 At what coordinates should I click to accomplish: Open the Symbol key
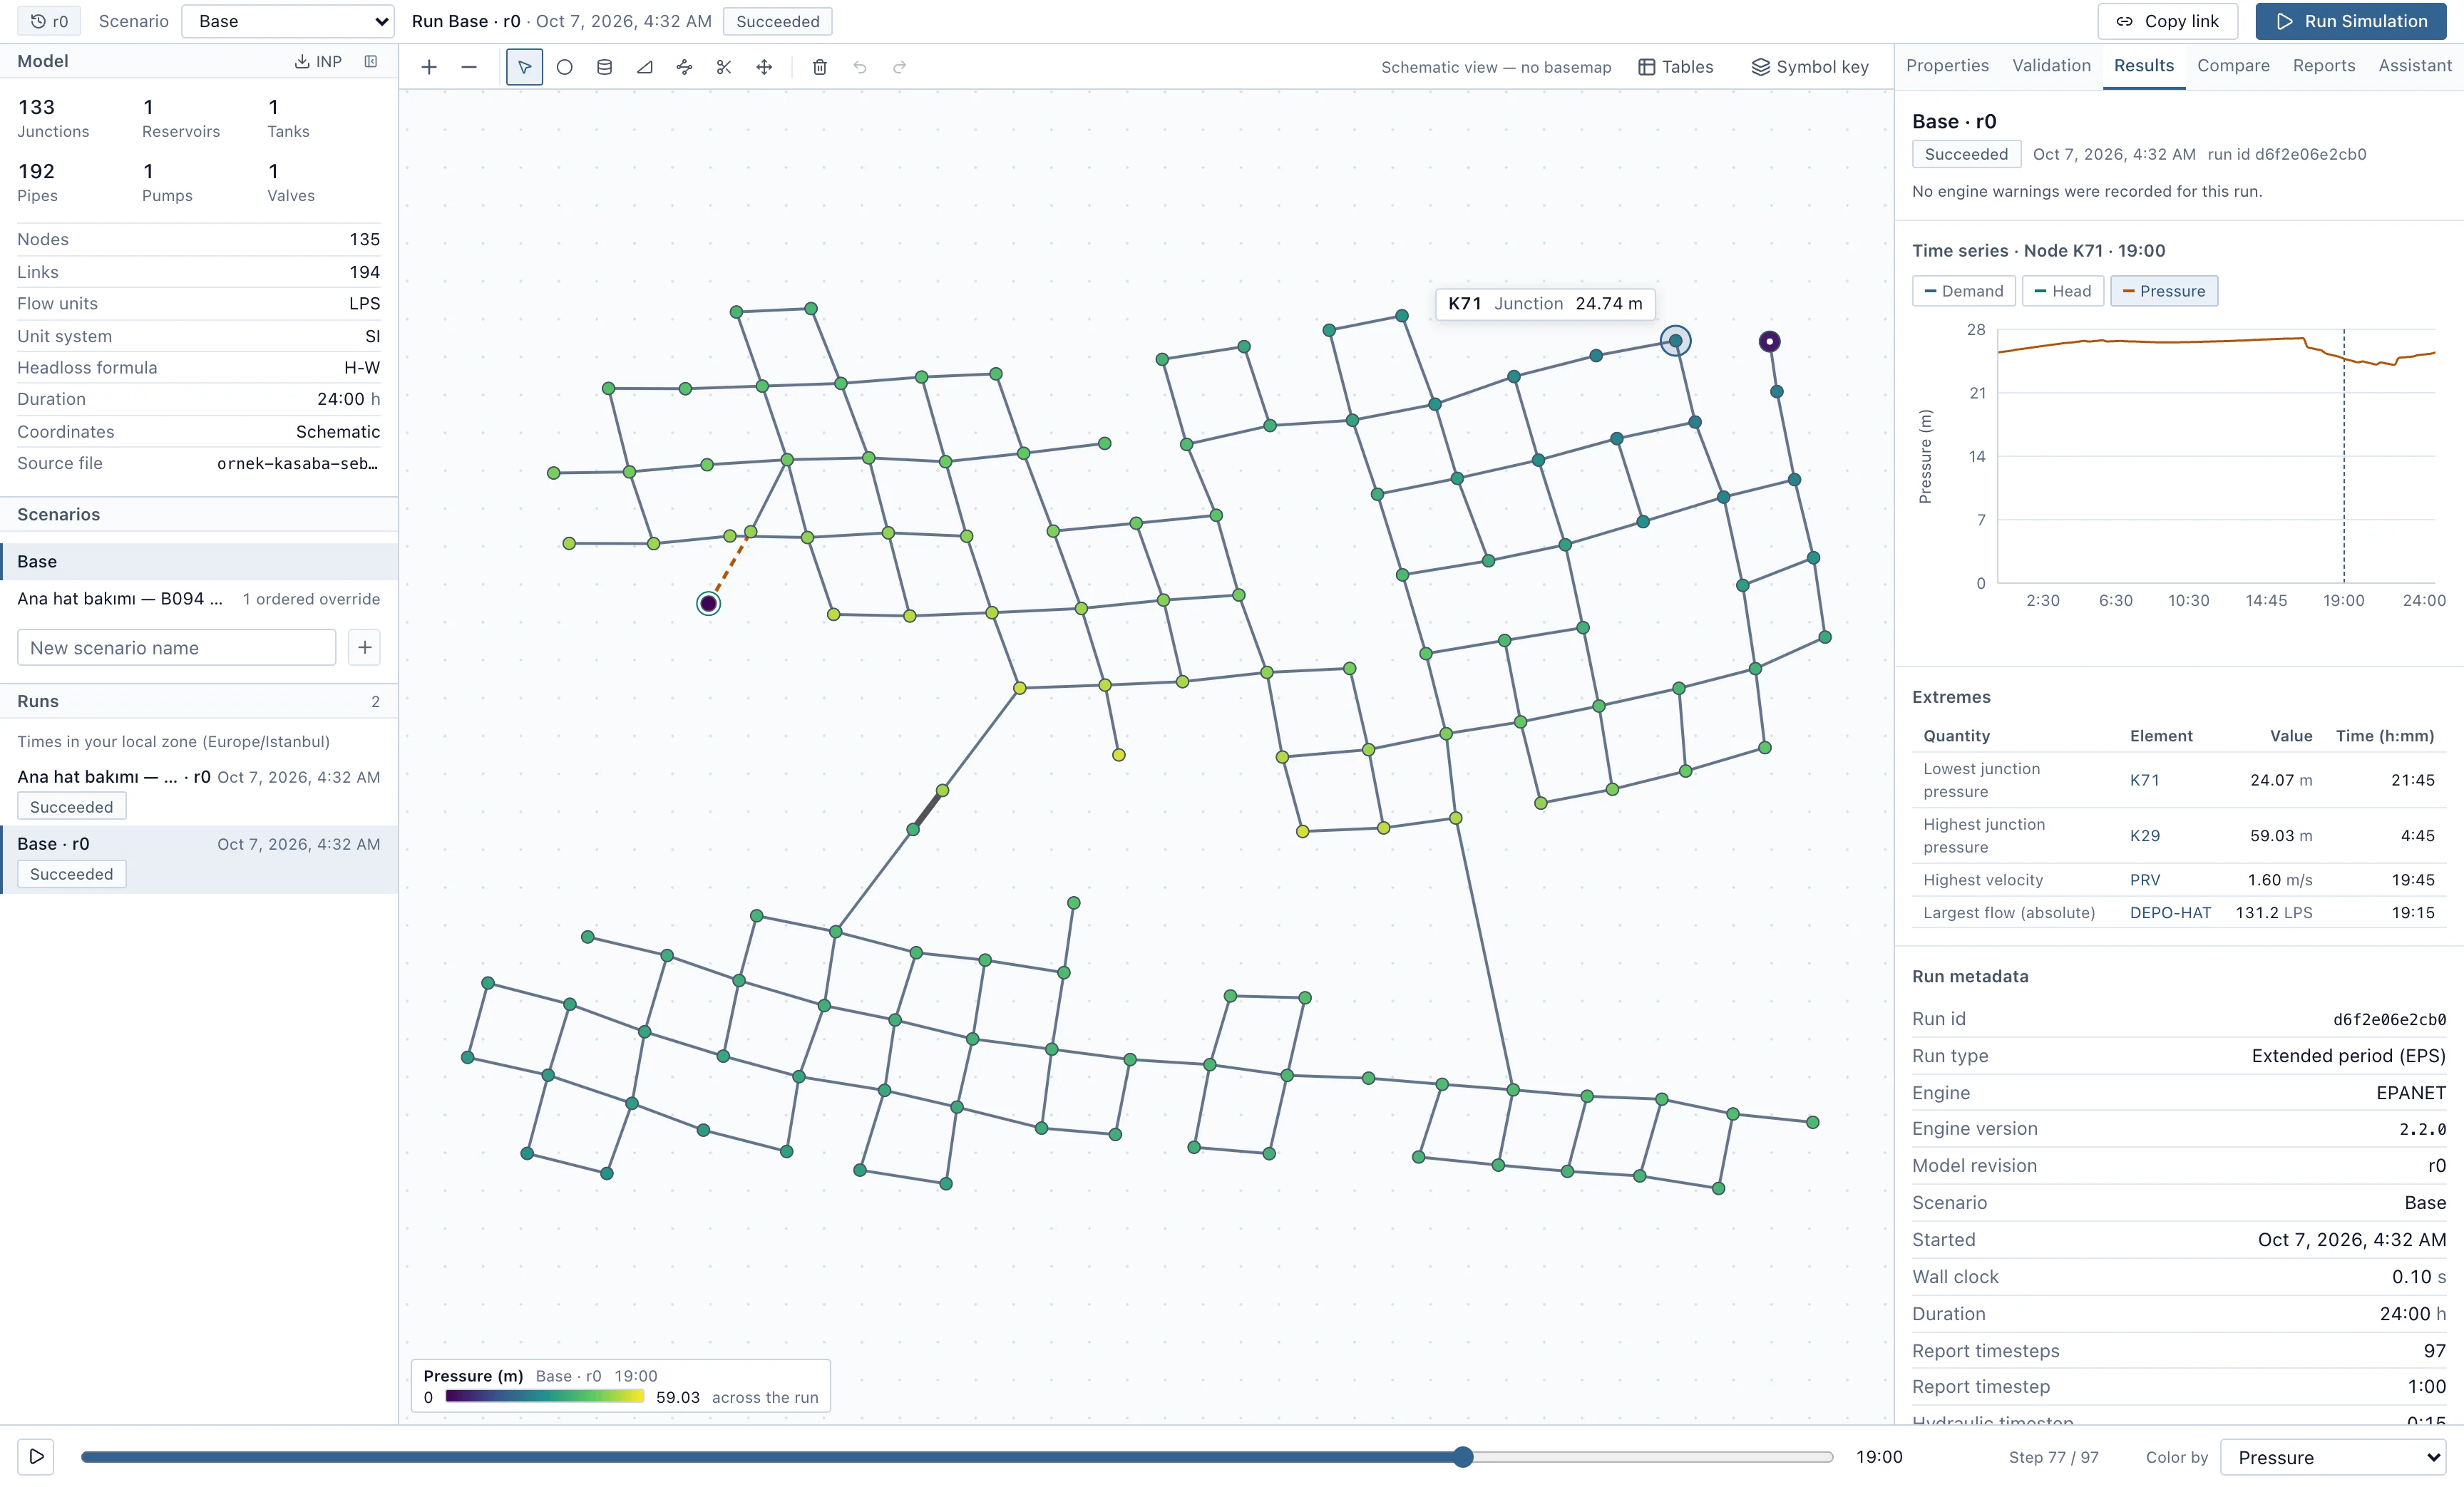[x=1810, y=67]
